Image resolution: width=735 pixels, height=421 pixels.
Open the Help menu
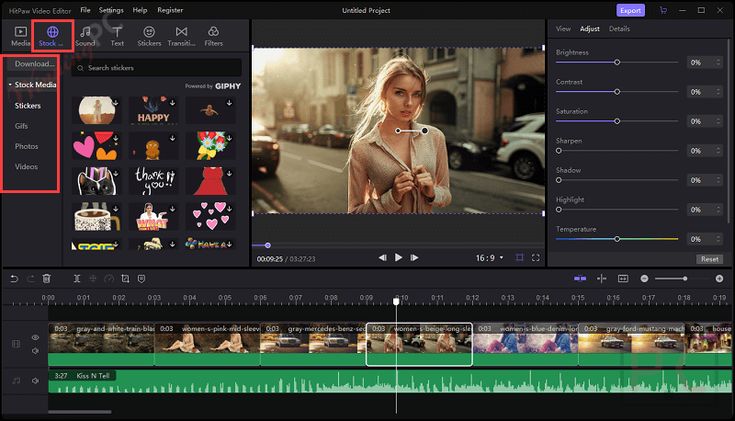click(140, 10)
